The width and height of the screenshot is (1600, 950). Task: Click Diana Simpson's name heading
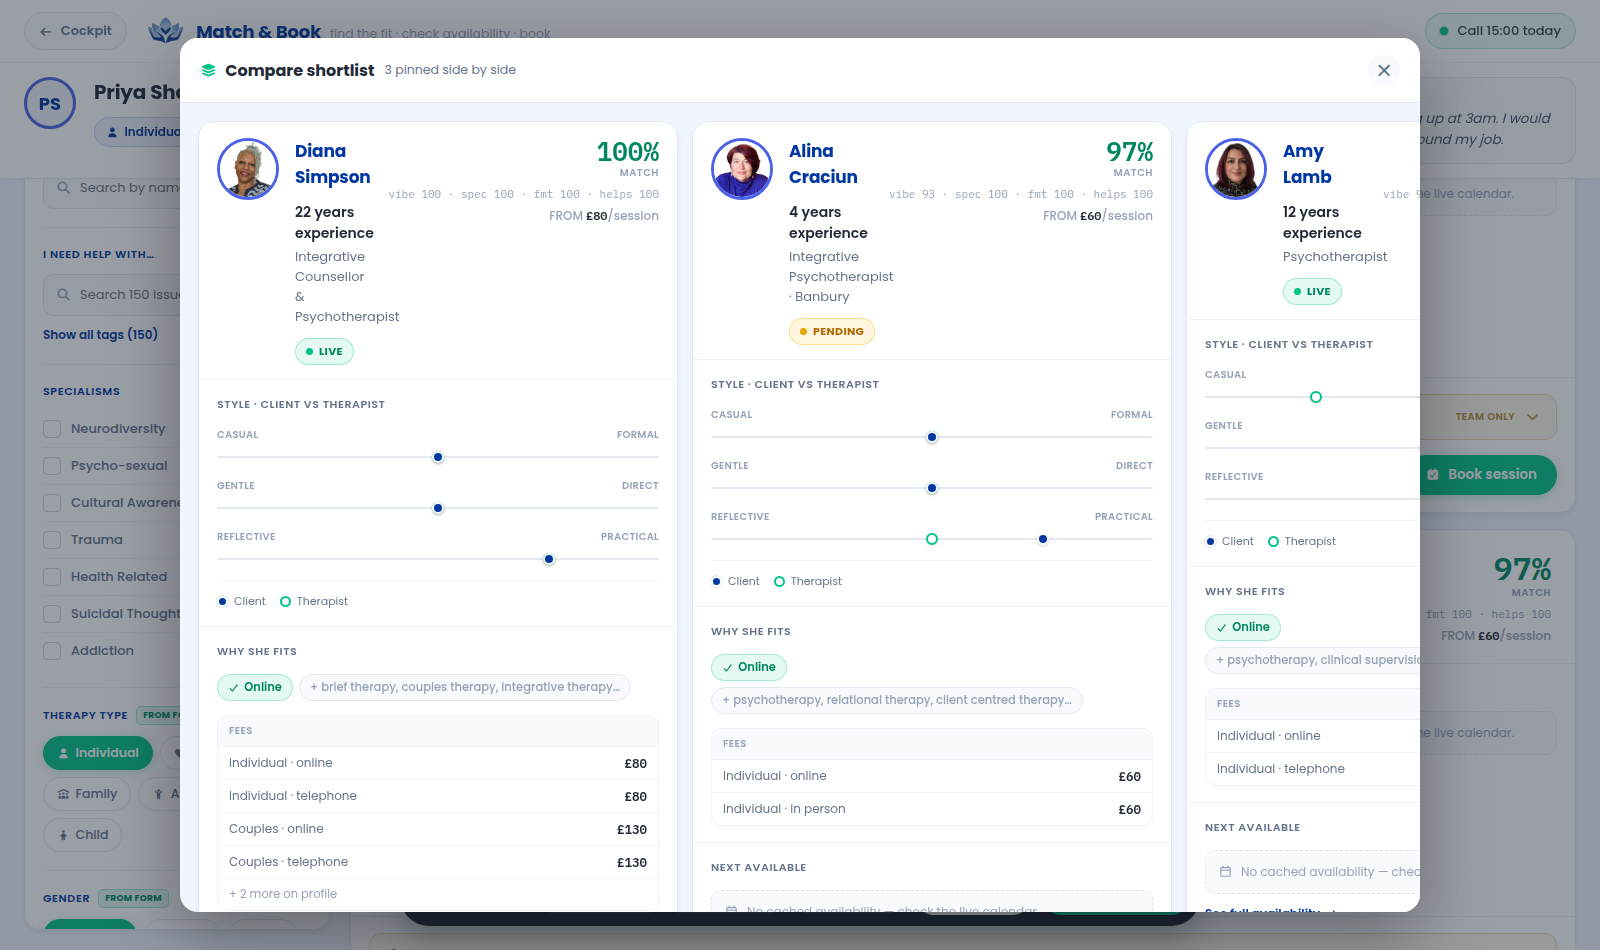(333, 164)
